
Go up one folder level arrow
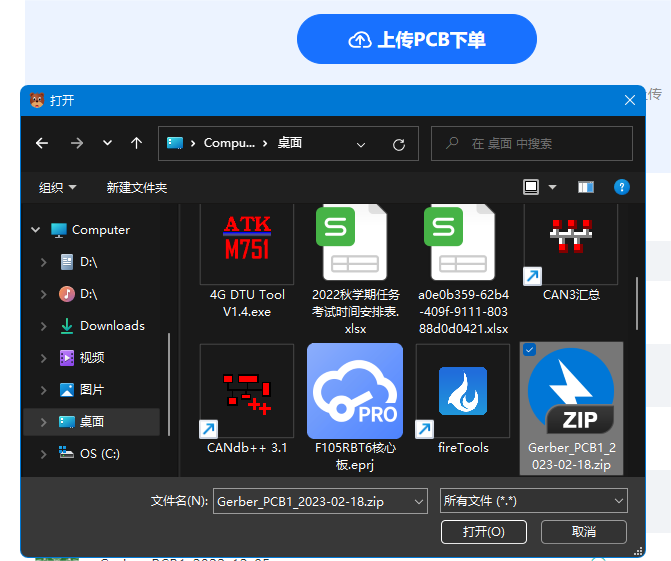coord(136,143)
